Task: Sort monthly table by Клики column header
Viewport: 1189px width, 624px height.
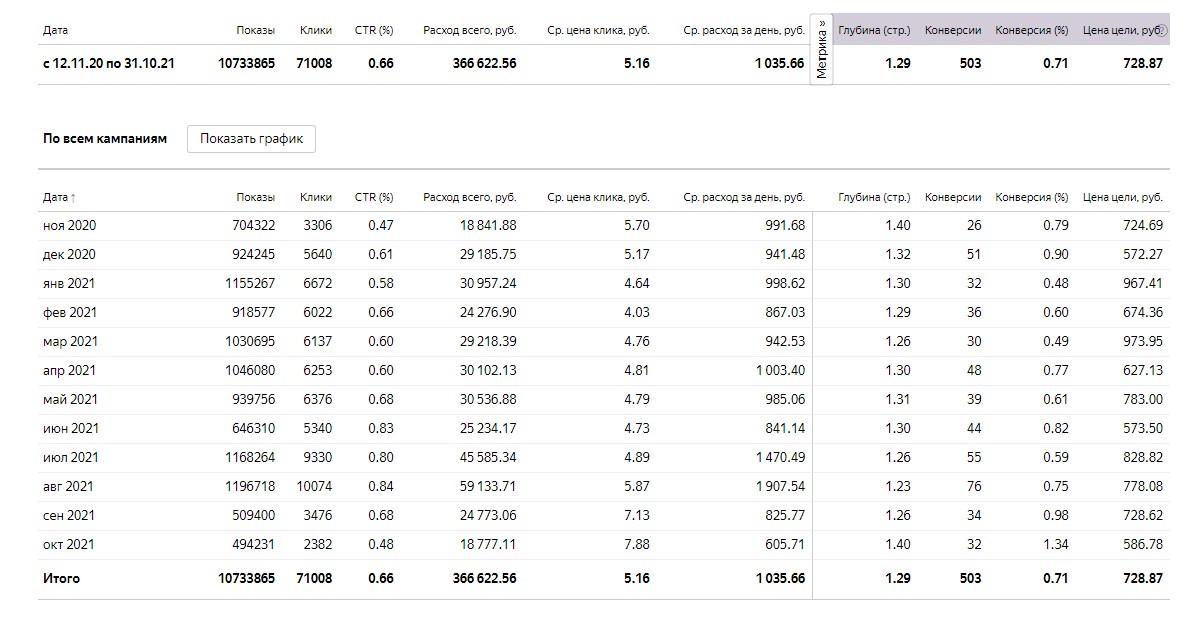Action: pyautogui.click(x=316, y=198)
